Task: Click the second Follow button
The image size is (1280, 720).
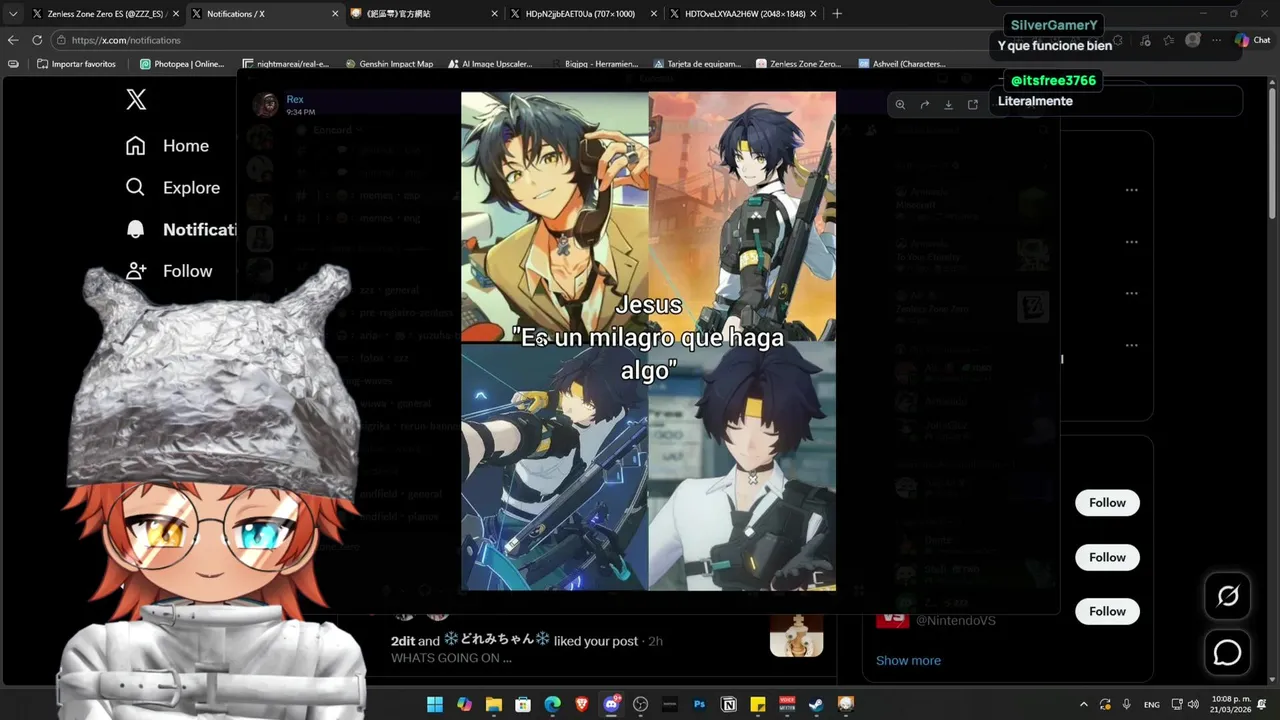Action: [1107, 557]
